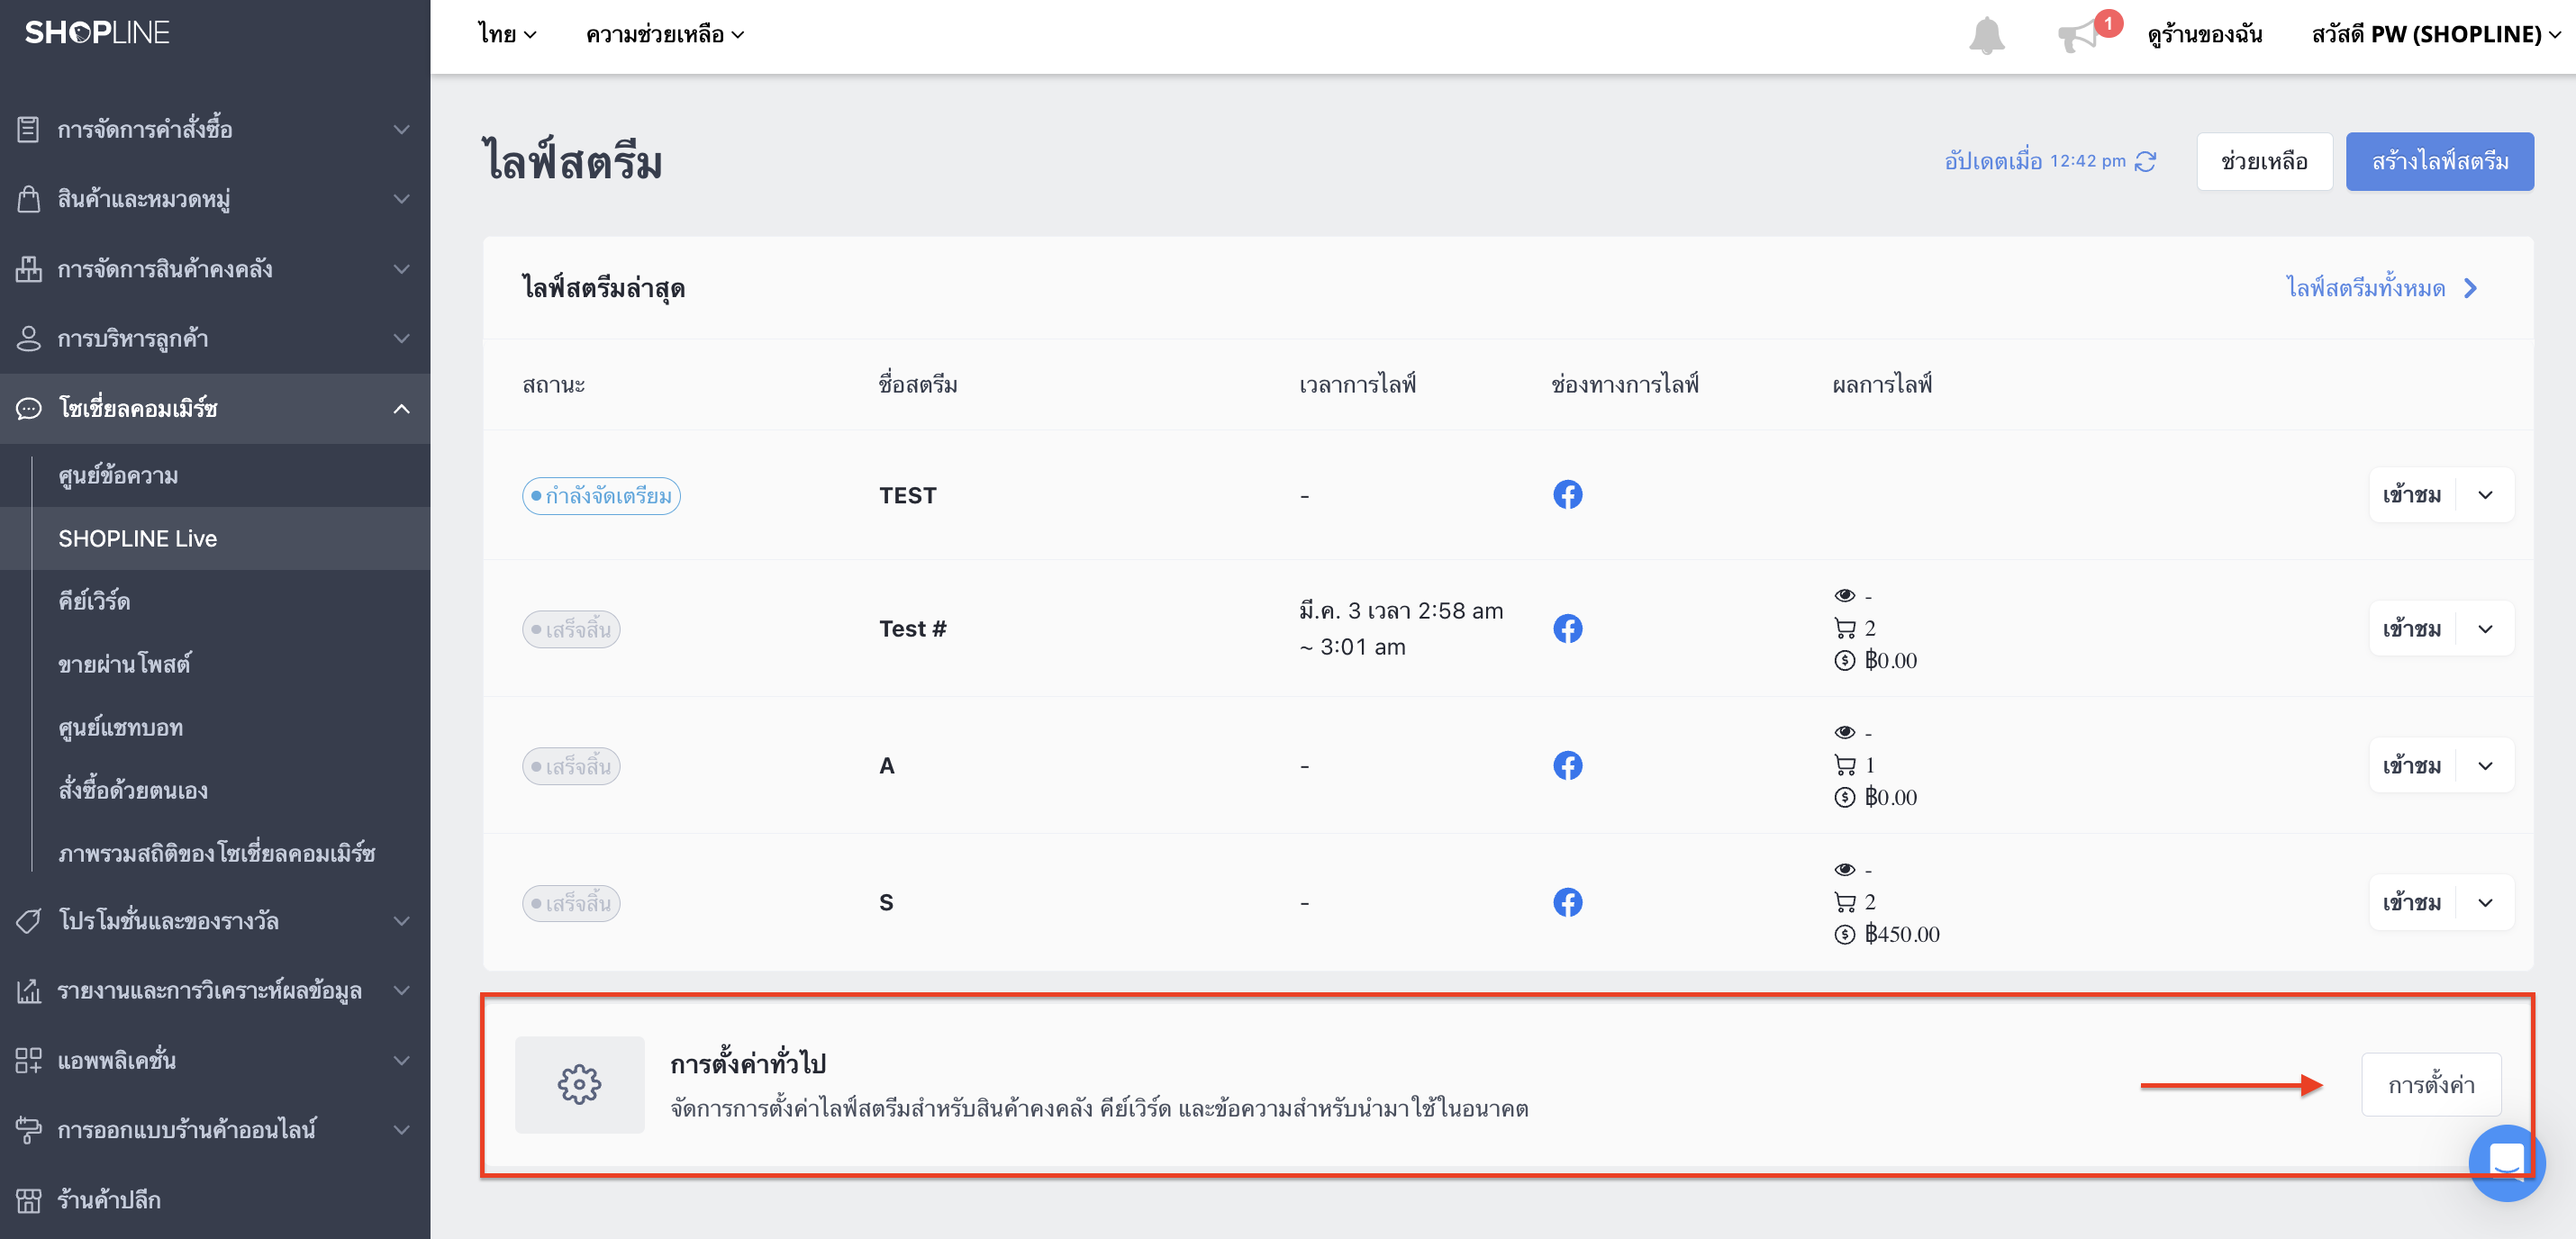Click the Facebook icon in row A
Viewport: 2576px width, 1239px height.
point(1567,766)
